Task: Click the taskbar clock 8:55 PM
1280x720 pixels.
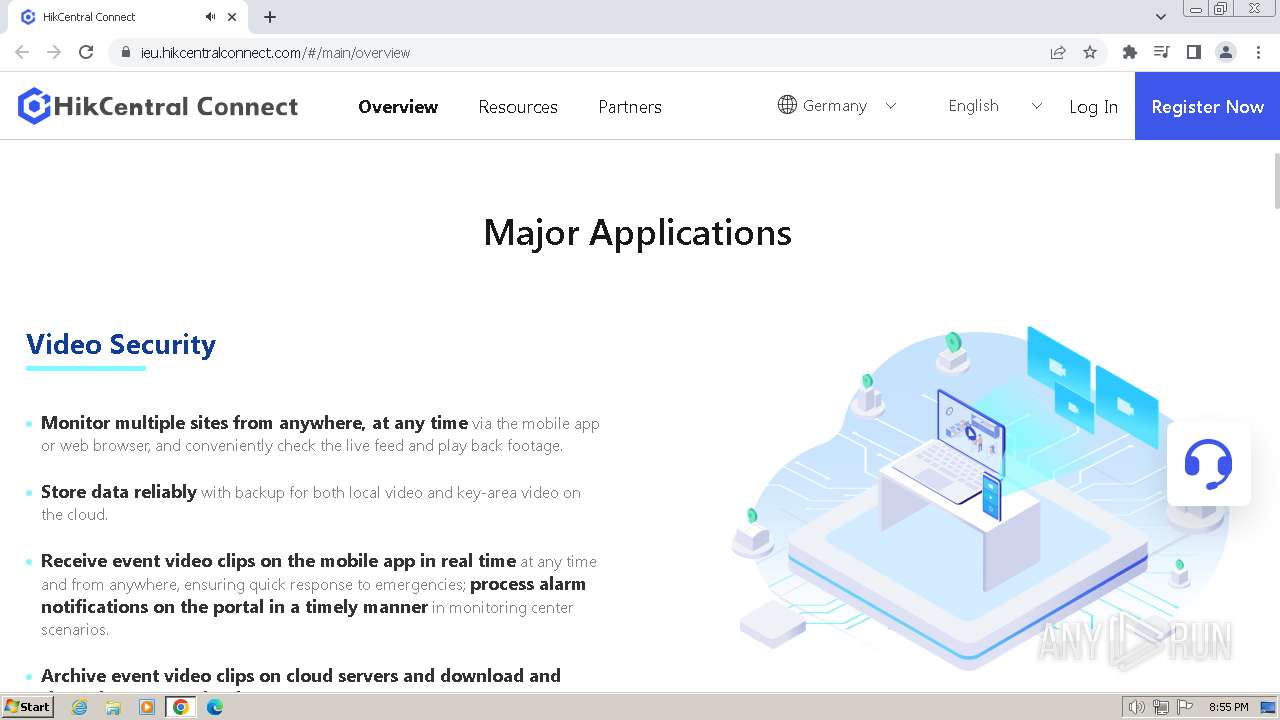Action: [x=1228, y=707]
